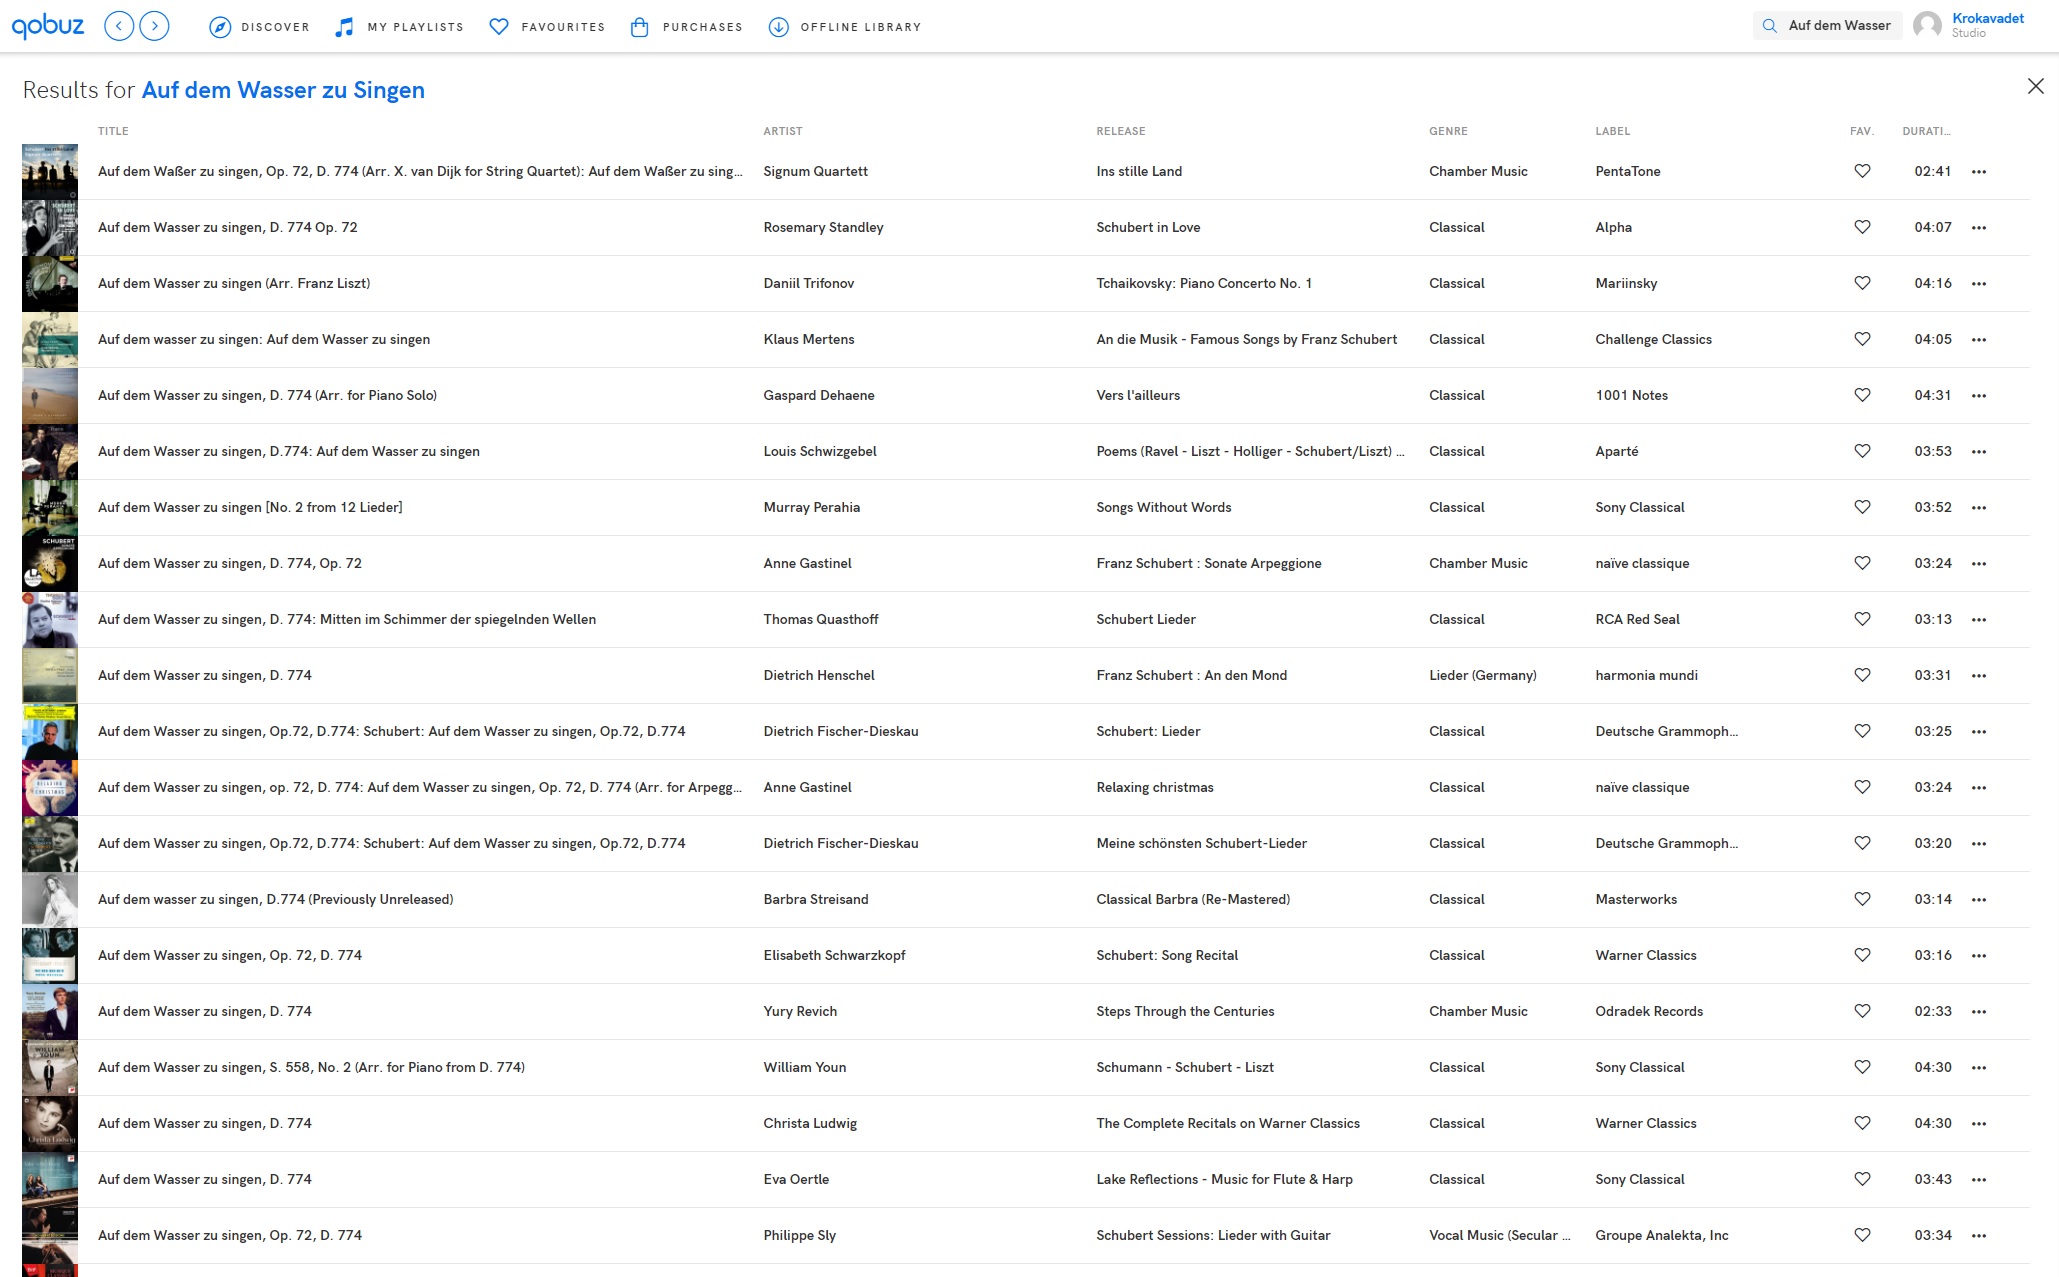Toggle favourite for Daniil Trifonov track

tap(1860, 282)
